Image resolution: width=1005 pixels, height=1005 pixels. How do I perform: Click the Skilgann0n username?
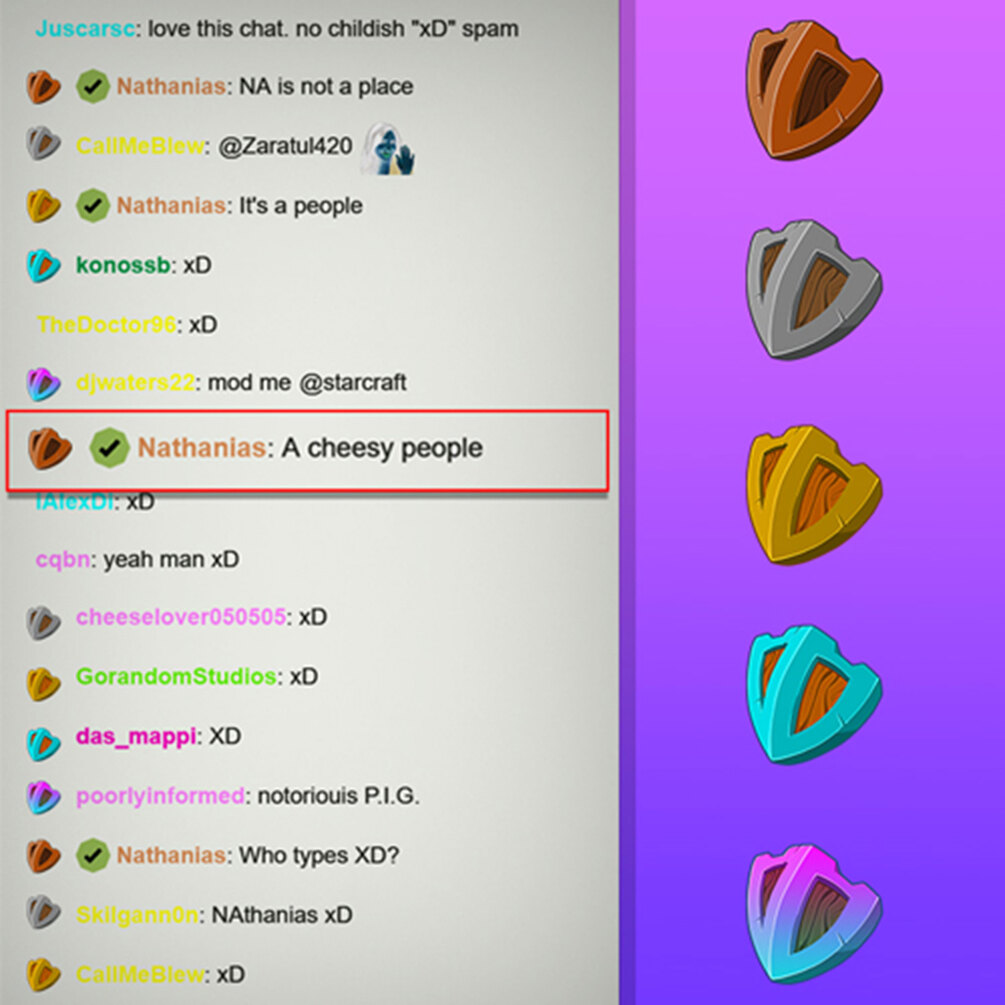pos(137,915)
